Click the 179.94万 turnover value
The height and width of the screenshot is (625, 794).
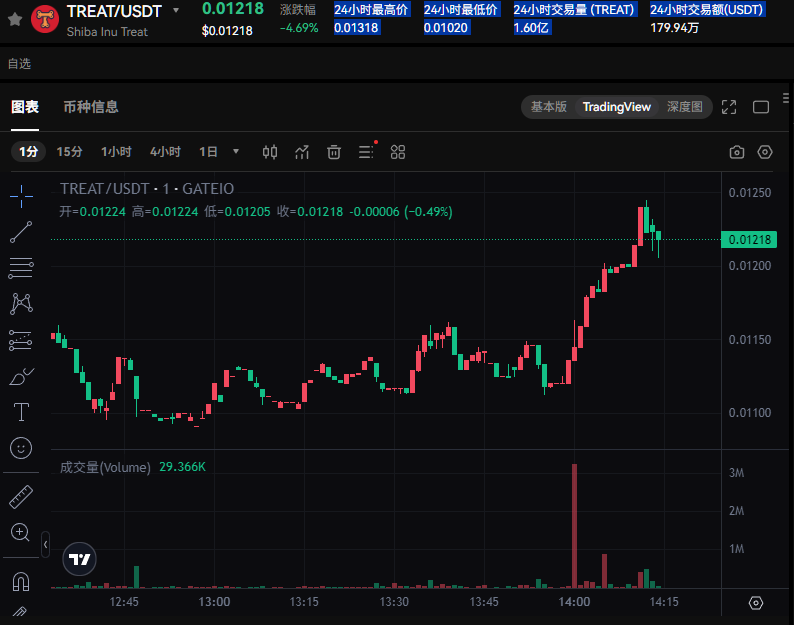click(674, 28)
